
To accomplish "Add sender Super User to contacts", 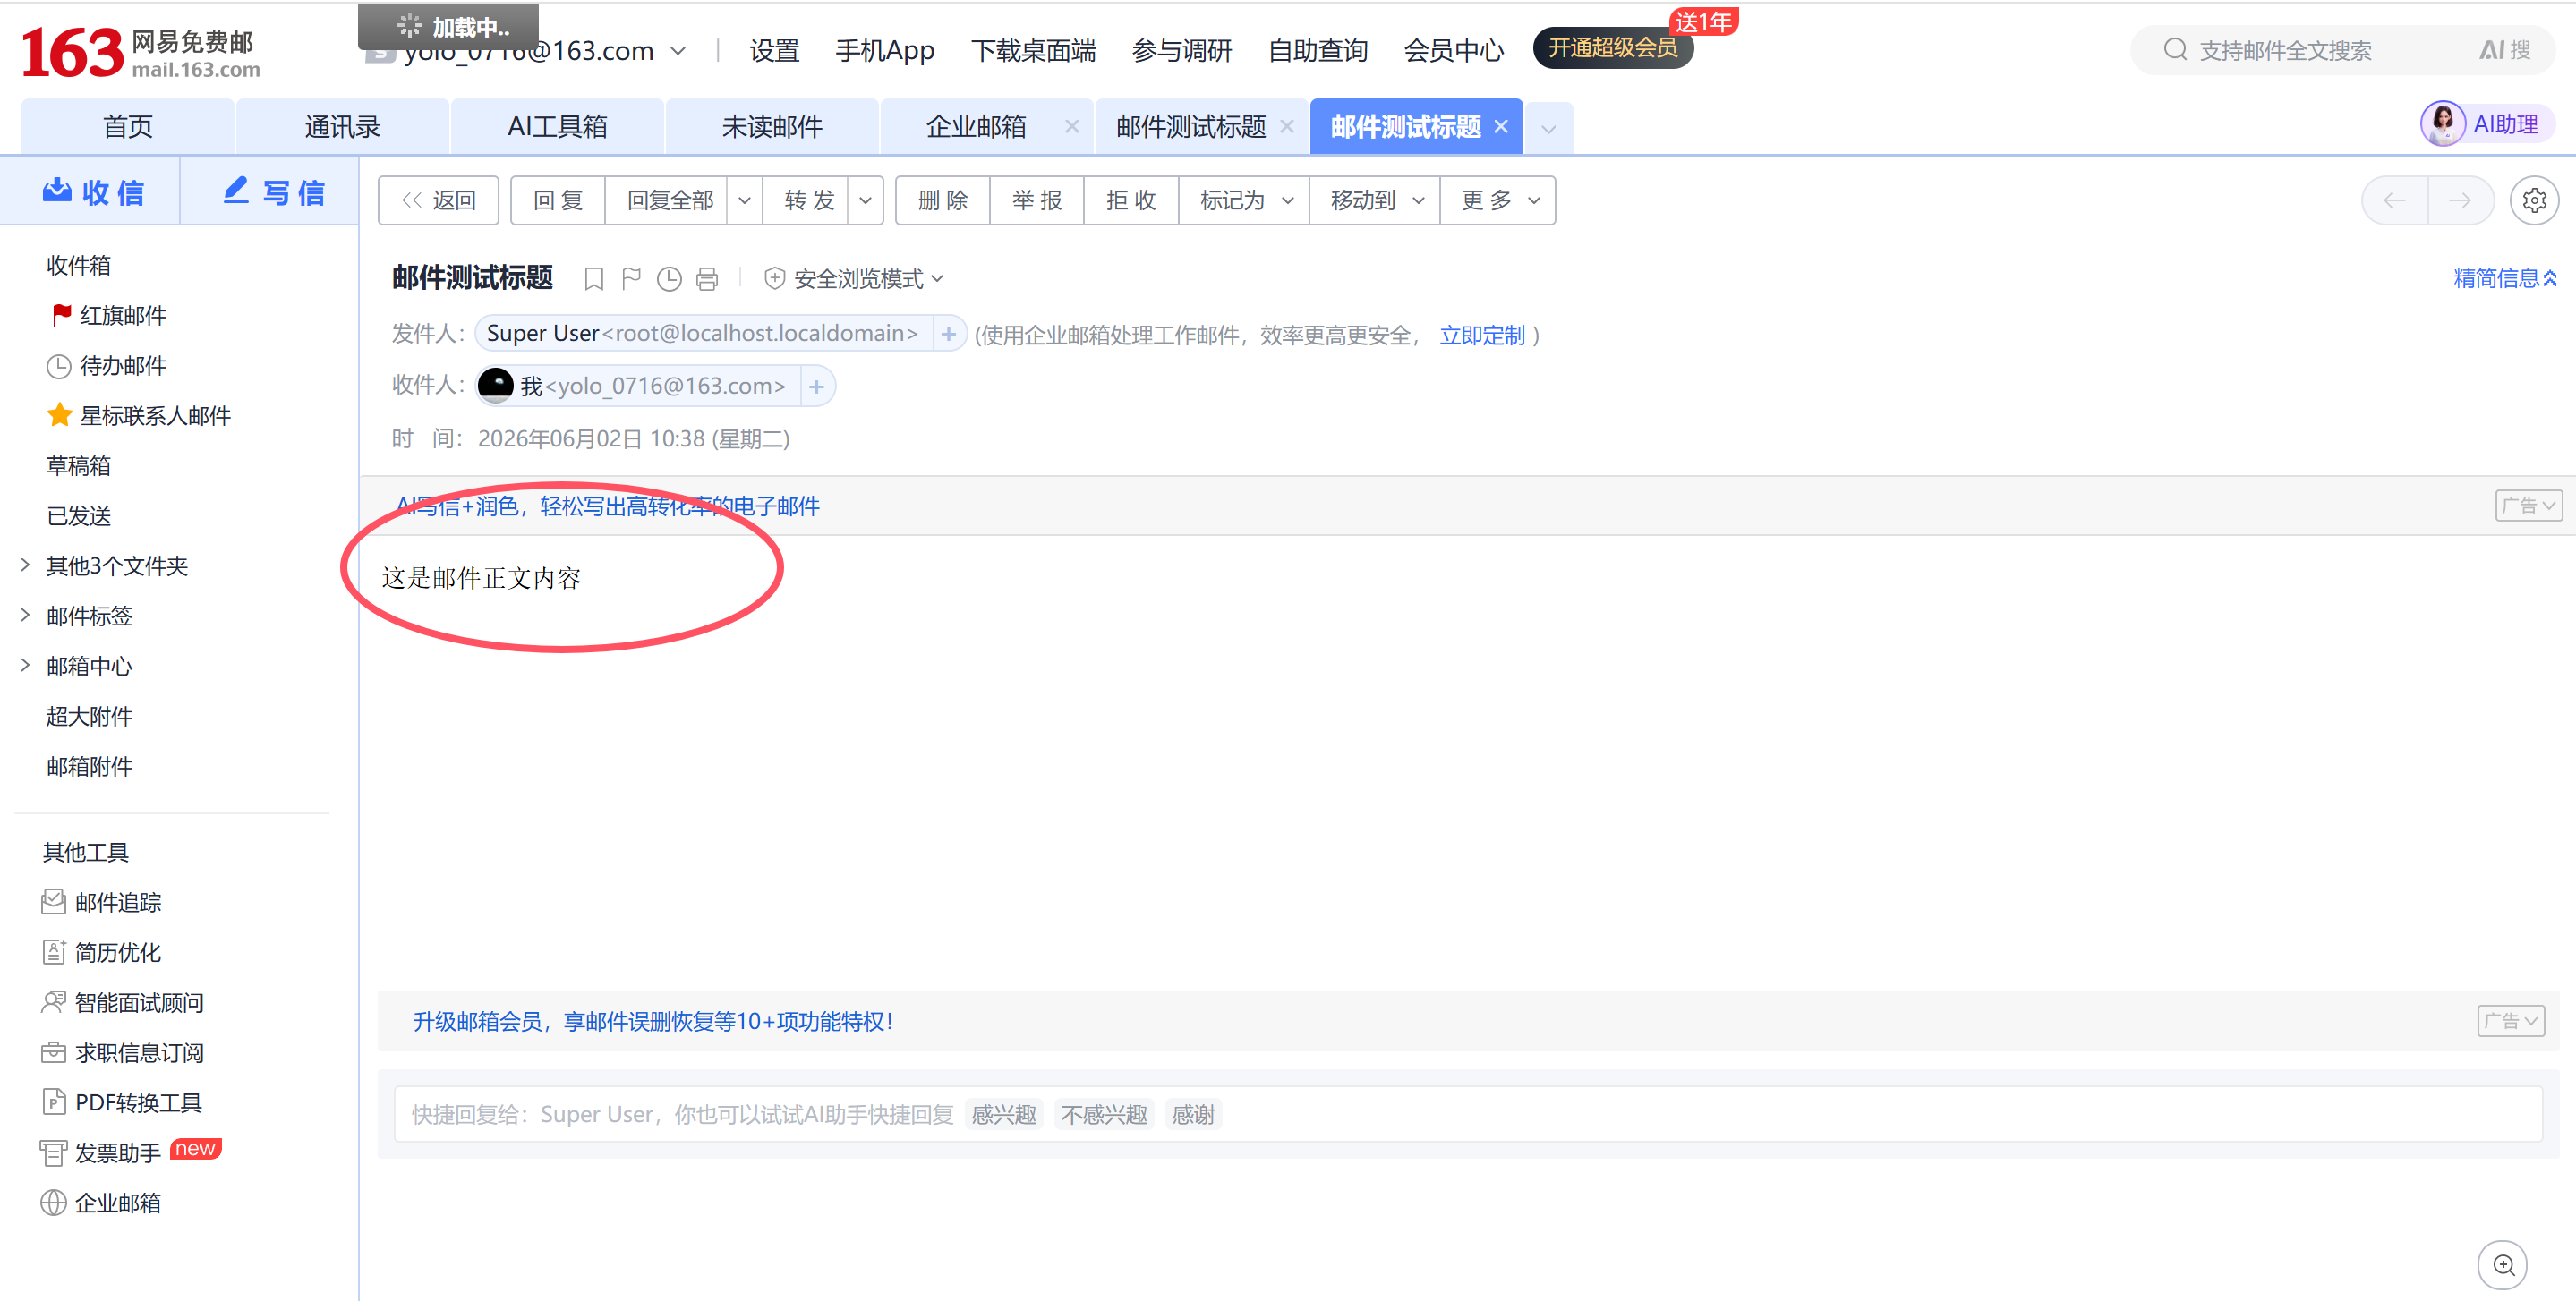I will tap(948, 334).
